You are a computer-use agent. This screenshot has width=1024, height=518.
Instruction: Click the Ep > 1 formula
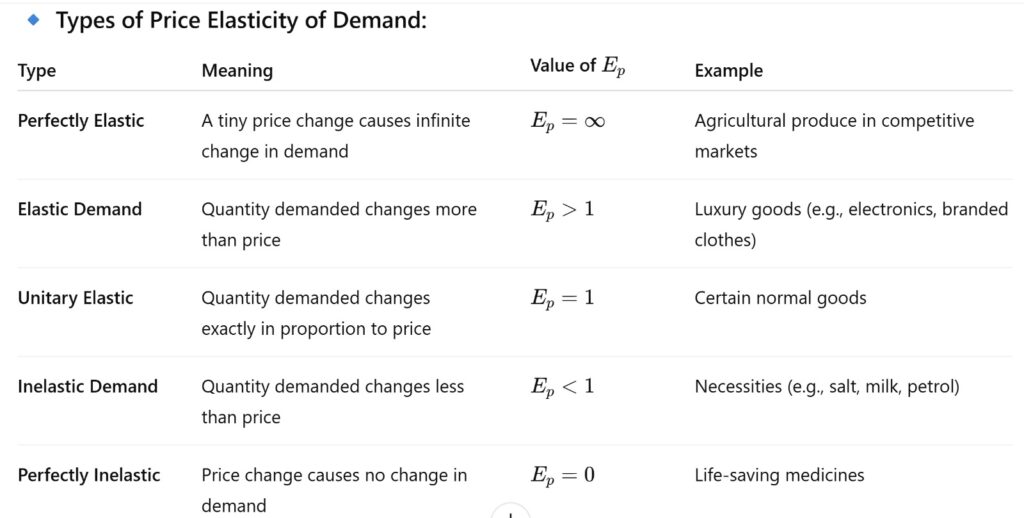tap(562, 210)
